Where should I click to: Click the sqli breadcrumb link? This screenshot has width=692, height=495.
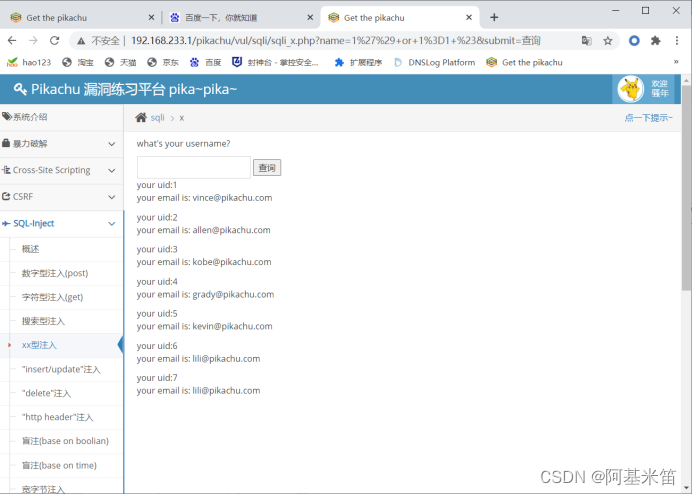158,118
